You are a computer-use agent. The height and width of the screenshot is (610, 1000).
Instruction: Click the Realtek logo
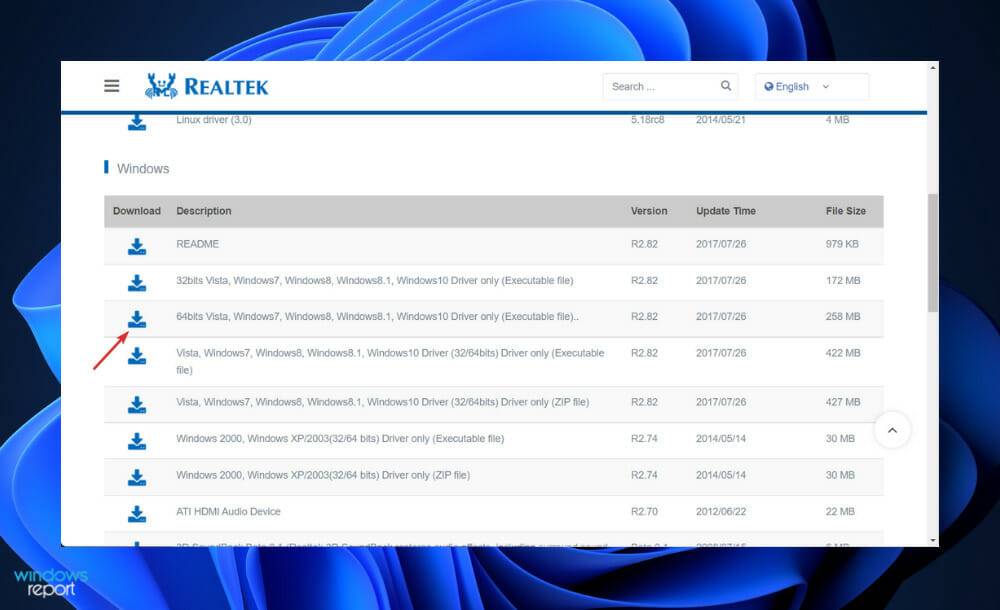[206, 85]
